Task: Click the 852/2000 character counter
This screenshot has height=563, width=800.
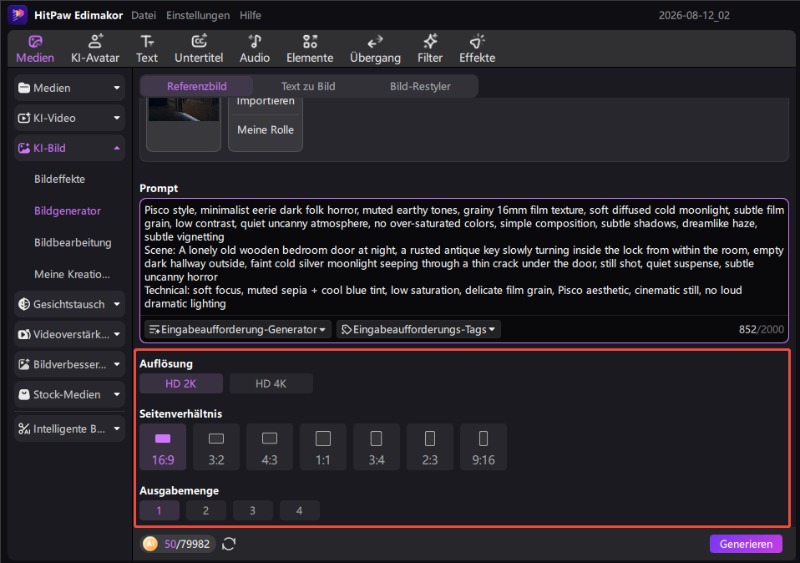Action: coord(761,329)
